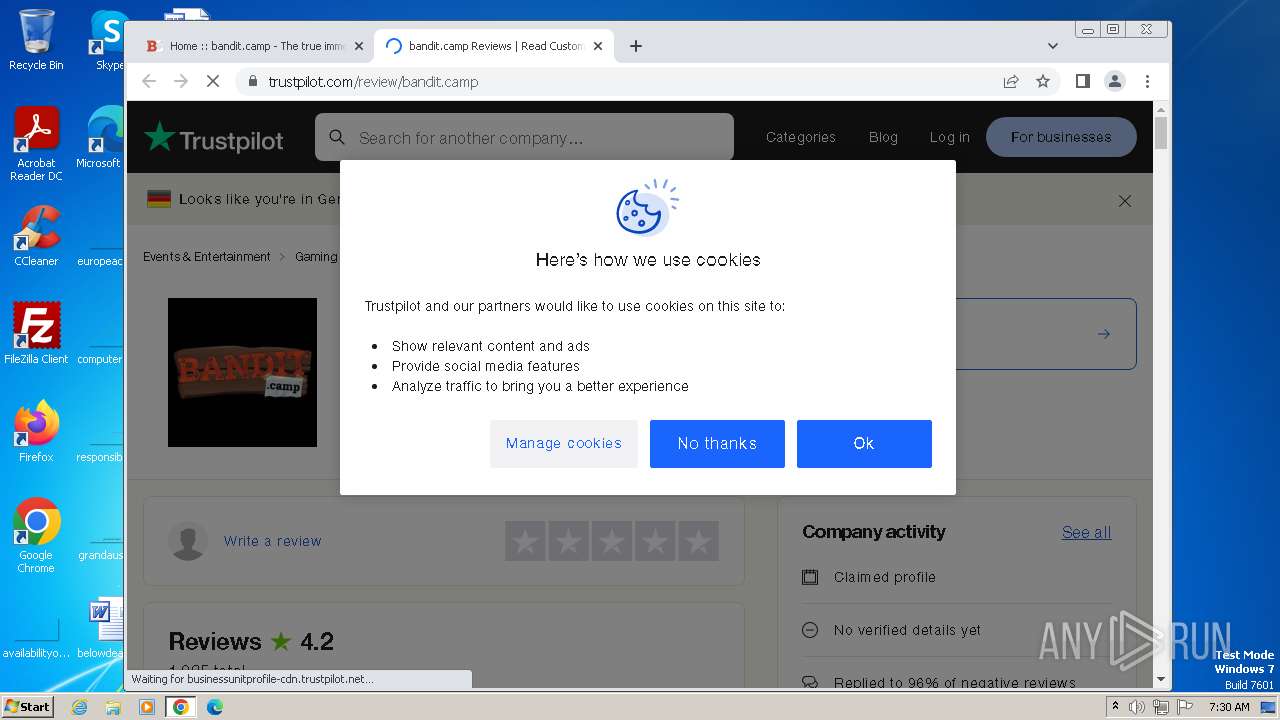Click the Action Center flag icon
The image size is (1280, 720).
(x=1184, y=707)
